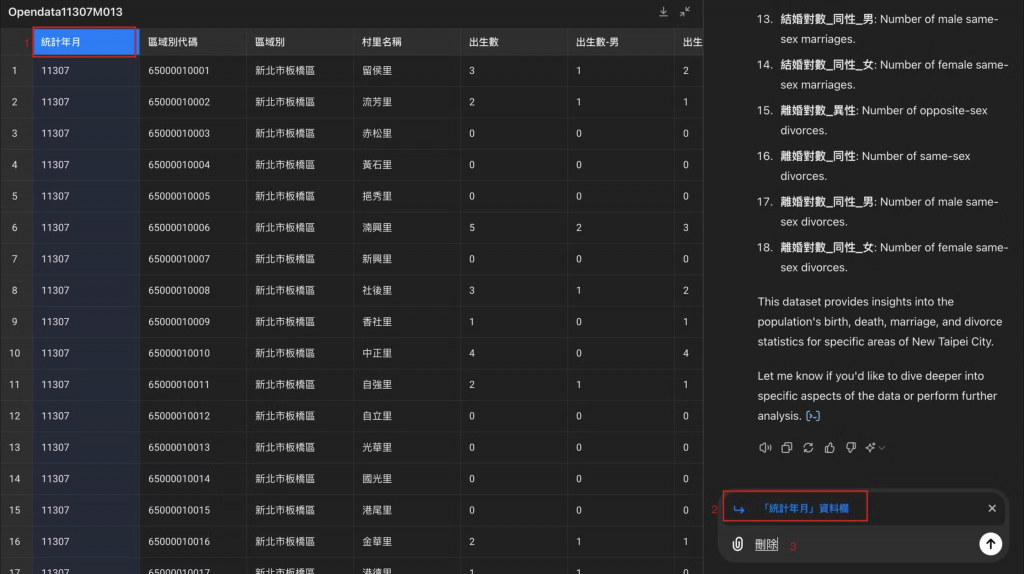The image size is (1024, 574).
Task: Select the 村里名稱 column header
Action: coord(406,42)
